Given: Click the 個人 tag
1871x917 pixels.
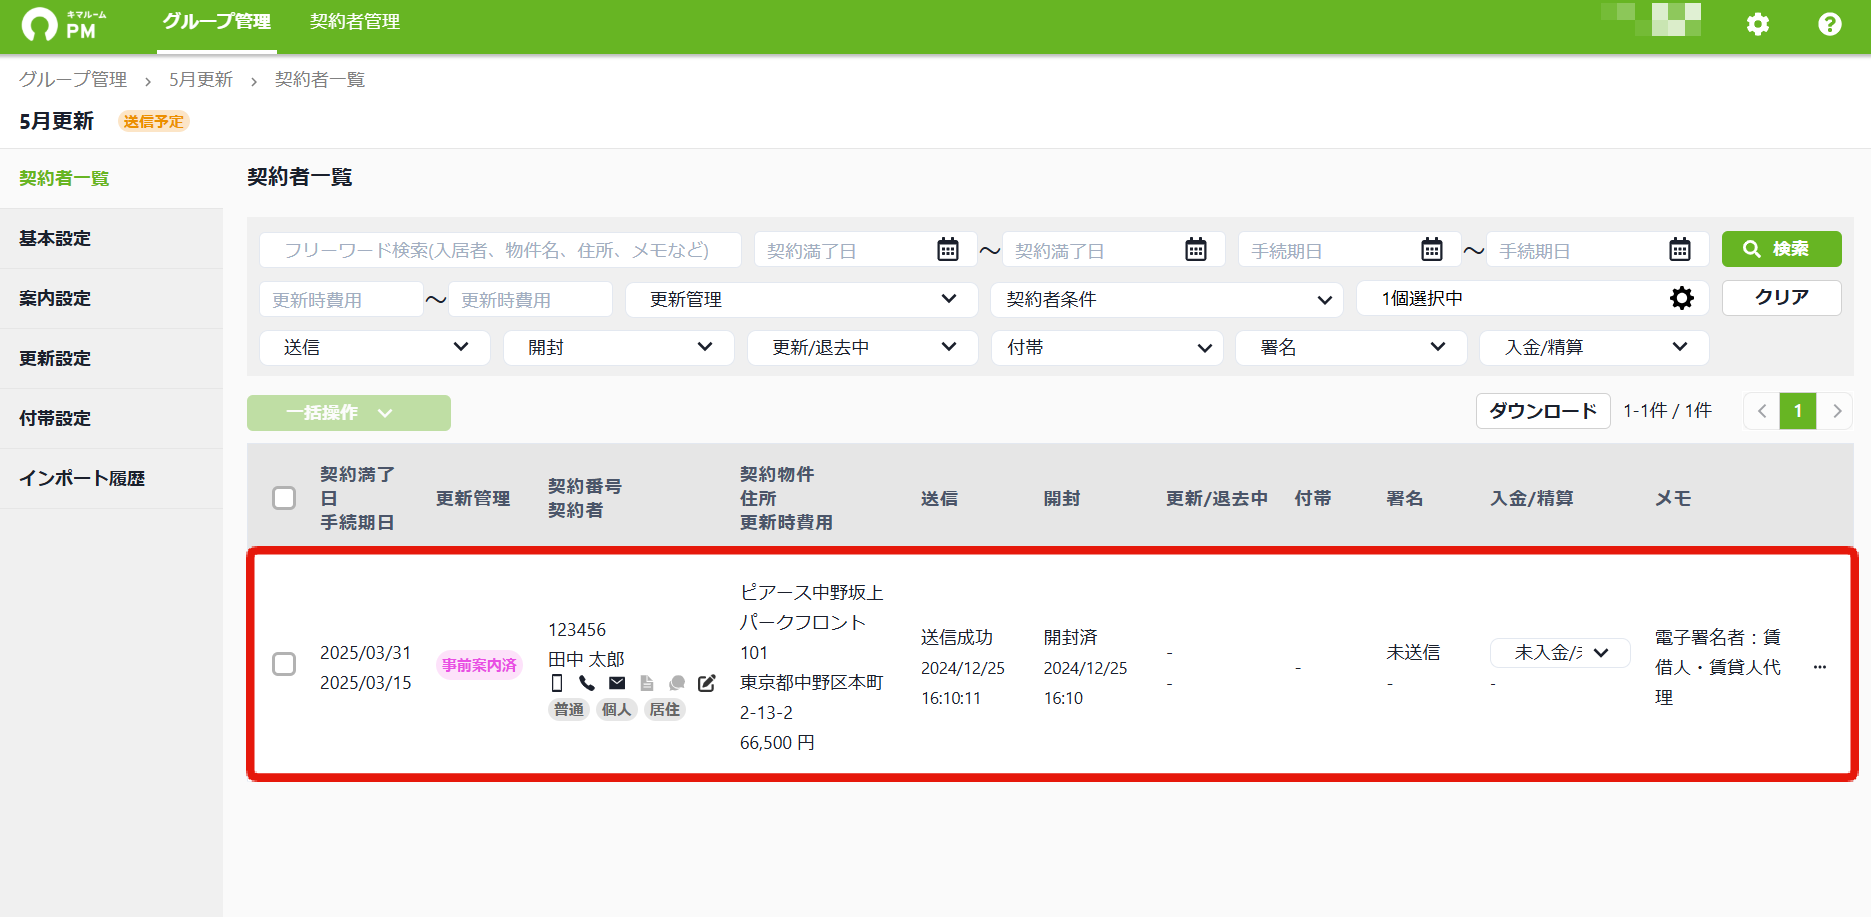Looking at the screenshot, I should 617,709.
